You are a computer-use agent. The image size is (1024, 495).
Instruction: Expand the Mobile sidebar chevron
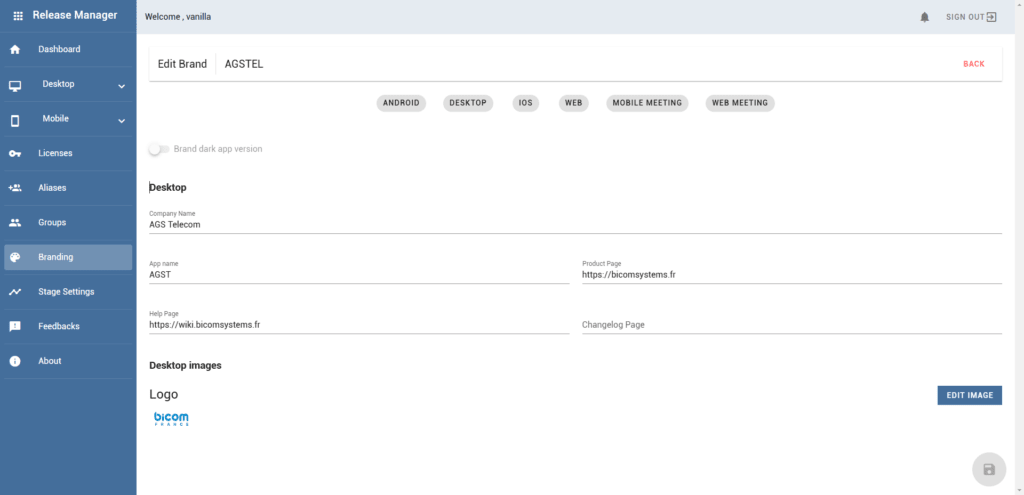(x=121, y=120)
